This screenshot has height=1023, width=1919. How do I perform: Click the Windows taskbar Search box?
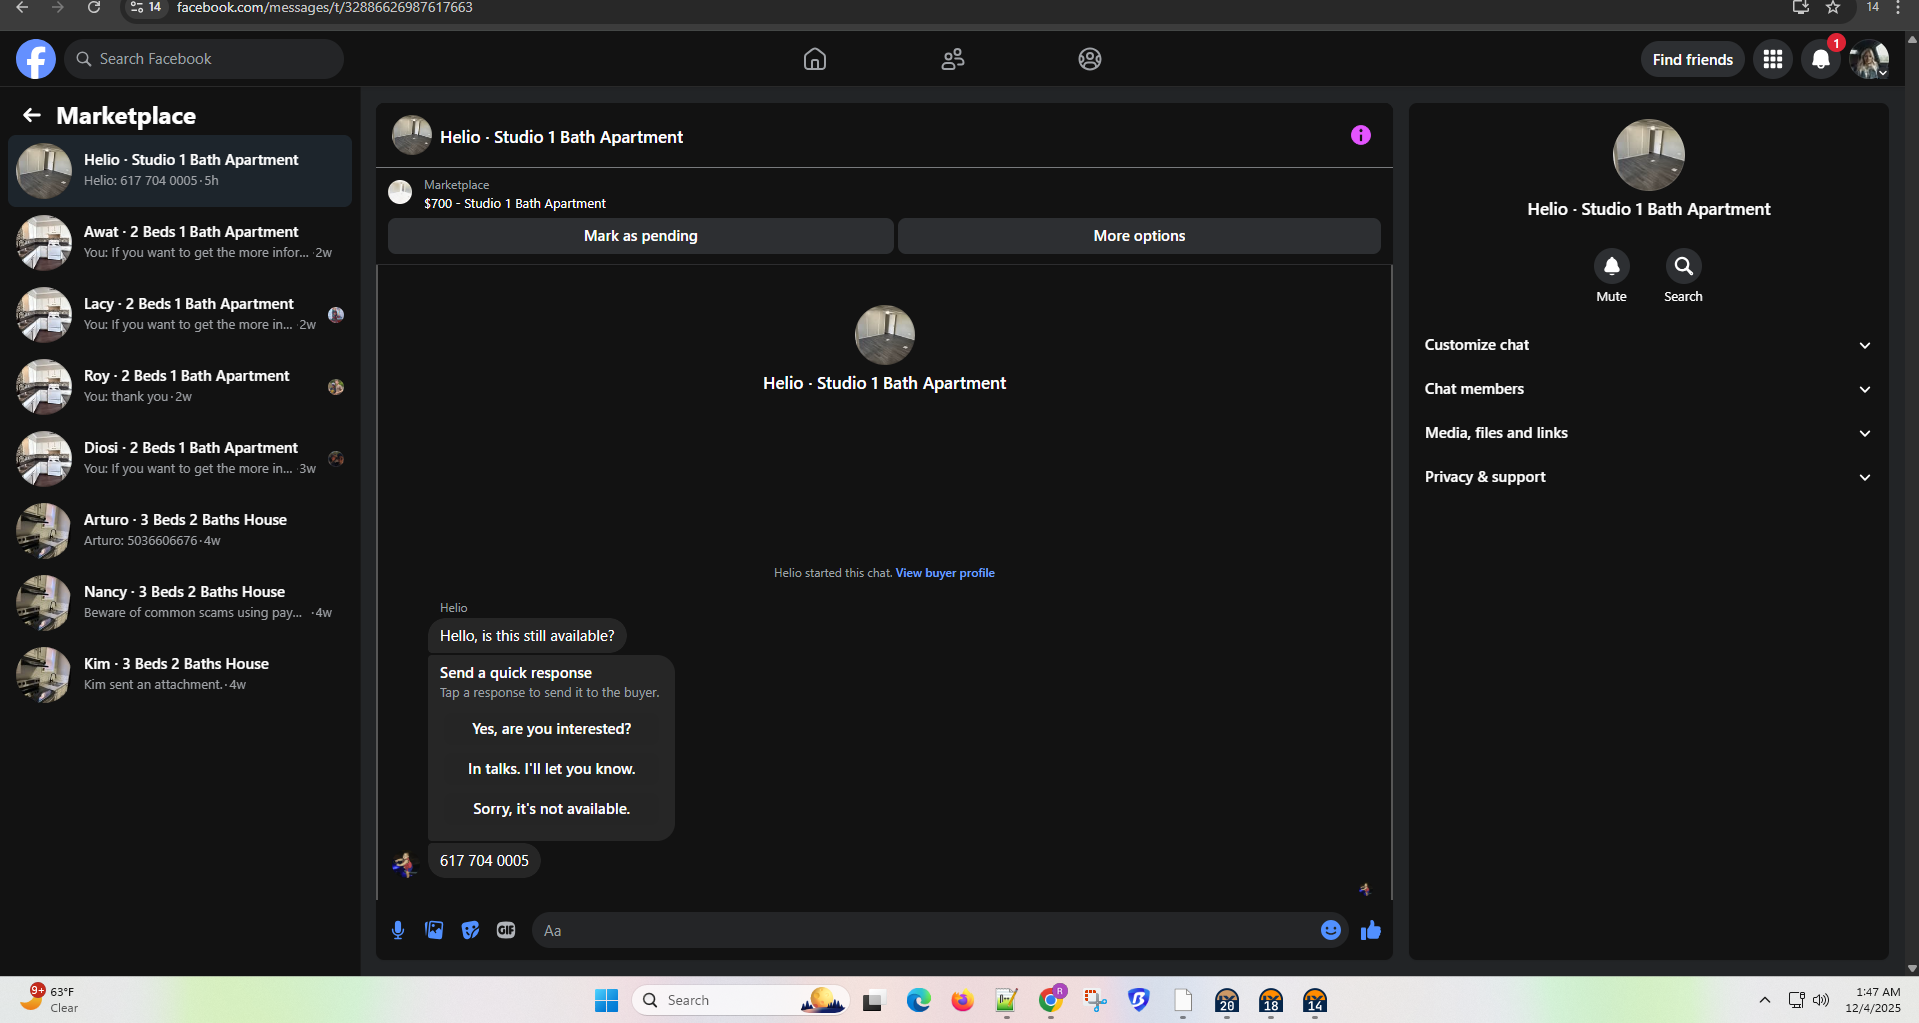(x=740, y=1000)
